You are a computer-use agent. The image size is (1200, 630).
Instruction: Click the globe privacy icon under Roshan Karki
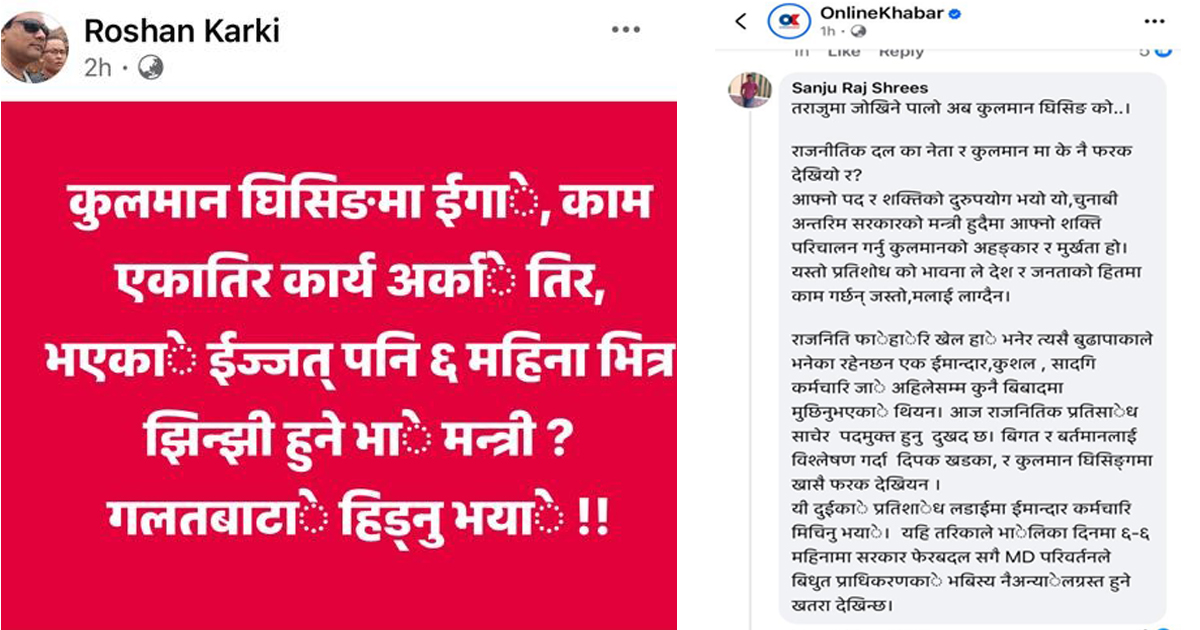(151, 68)
